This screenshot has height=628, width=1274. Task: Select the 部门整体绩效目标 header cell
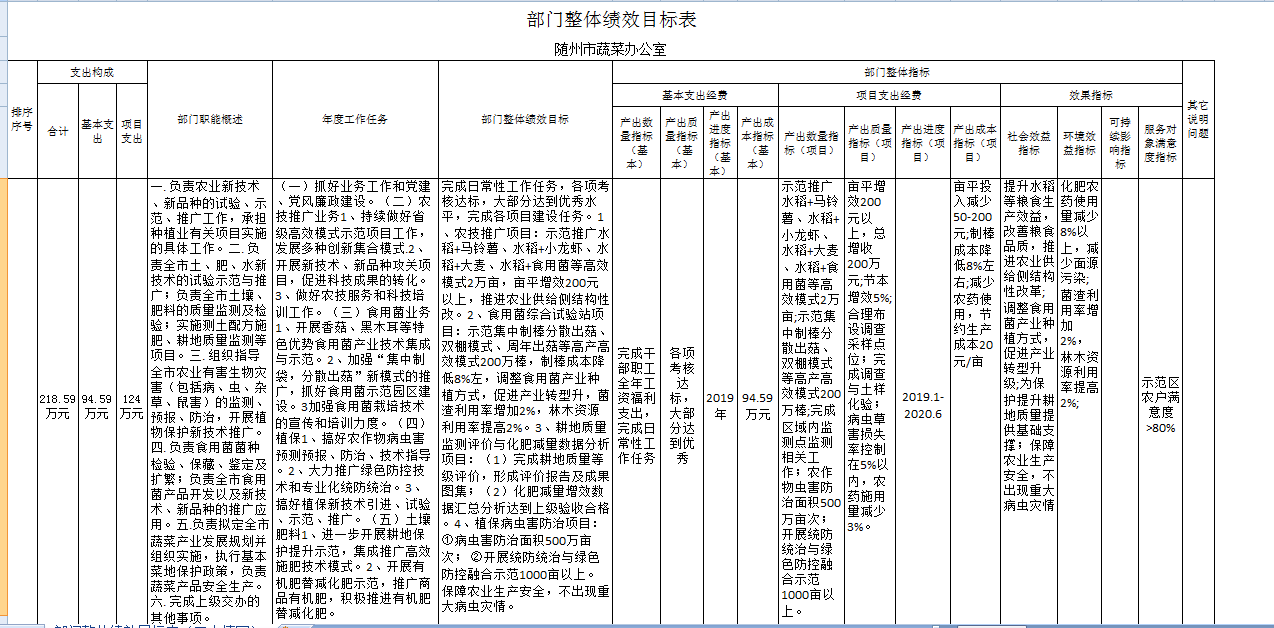525,119
